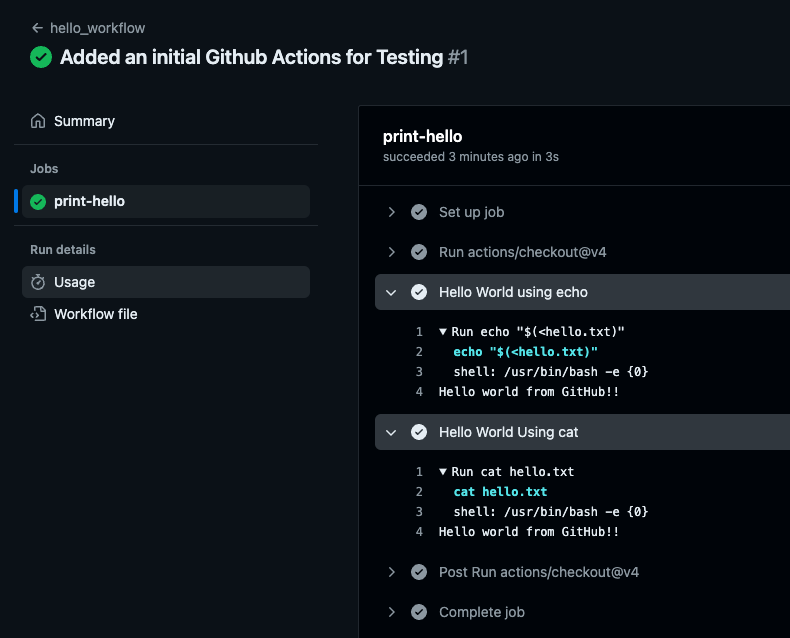
Task: Click the Complete job step label
Action: pos(482,612)
